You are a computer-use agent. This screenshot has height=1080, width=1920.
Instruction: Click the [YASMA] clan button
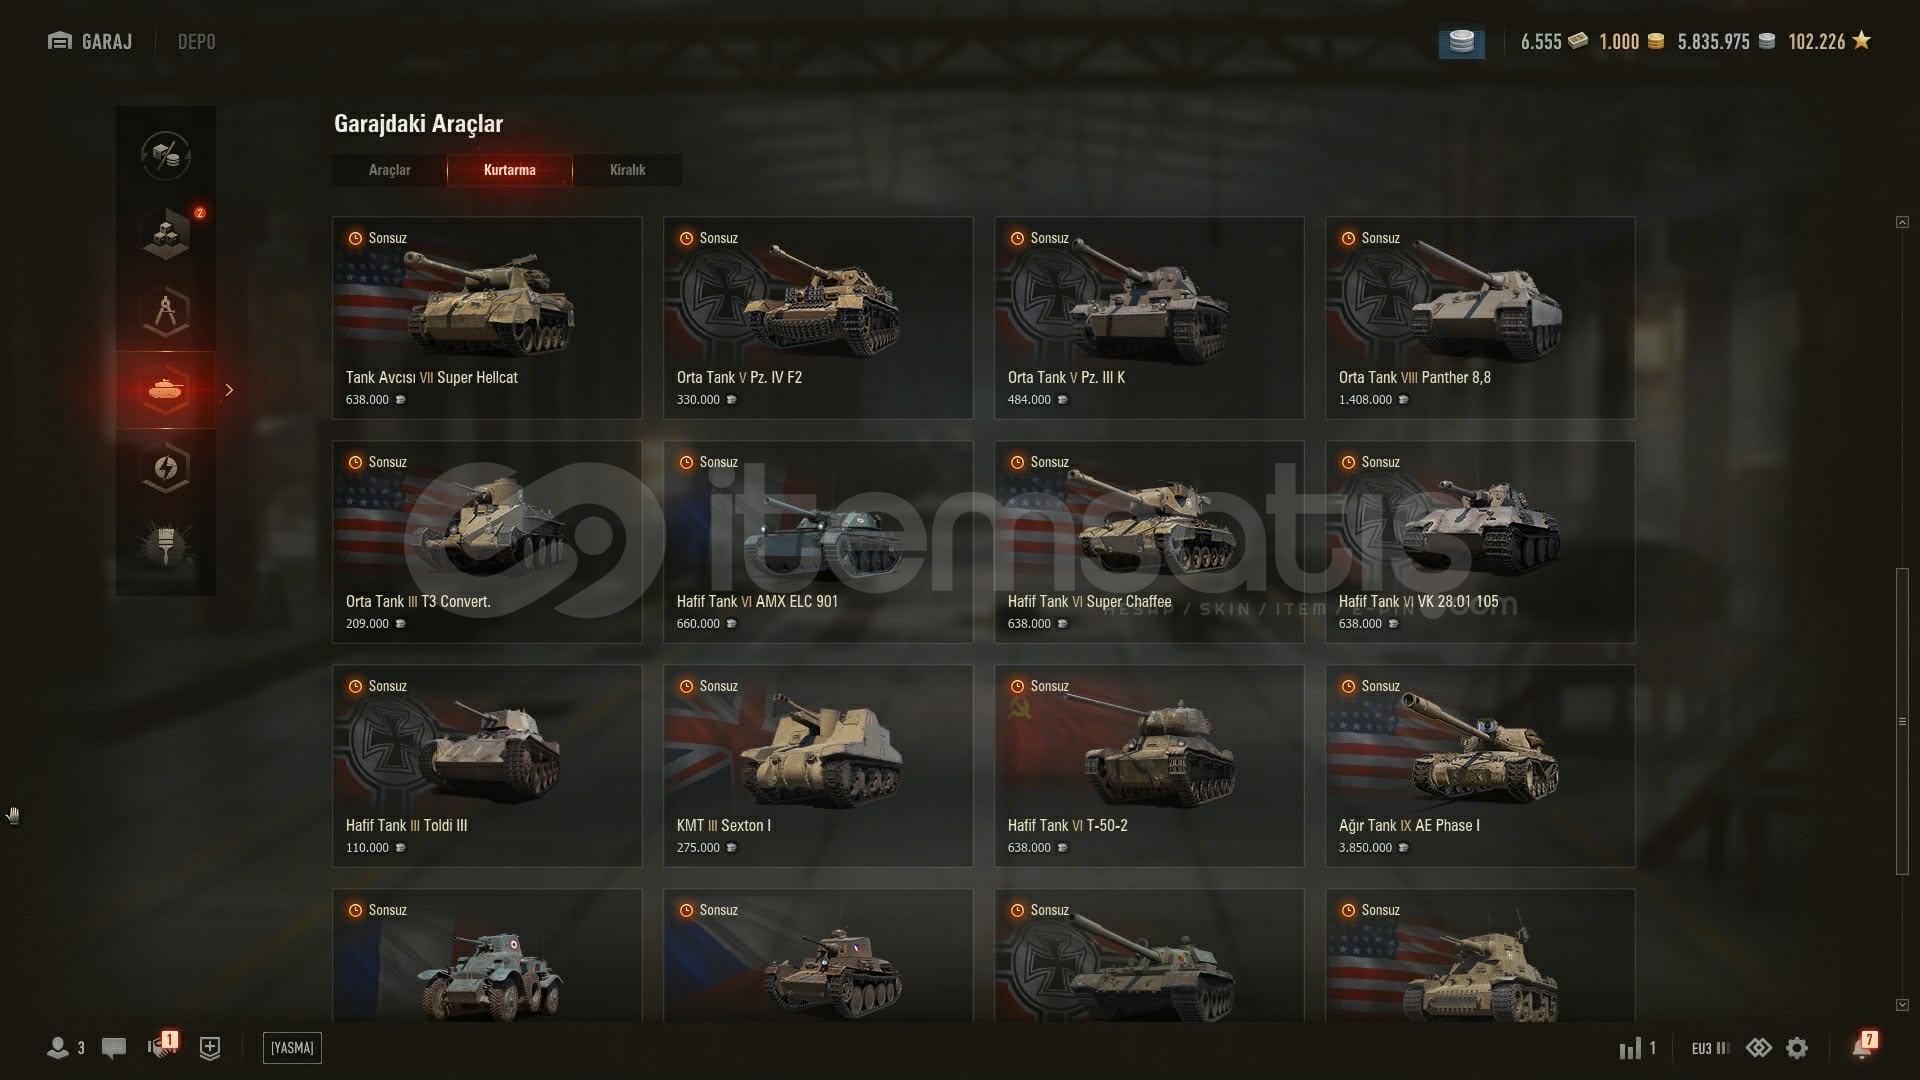[x=292, y=1047]
